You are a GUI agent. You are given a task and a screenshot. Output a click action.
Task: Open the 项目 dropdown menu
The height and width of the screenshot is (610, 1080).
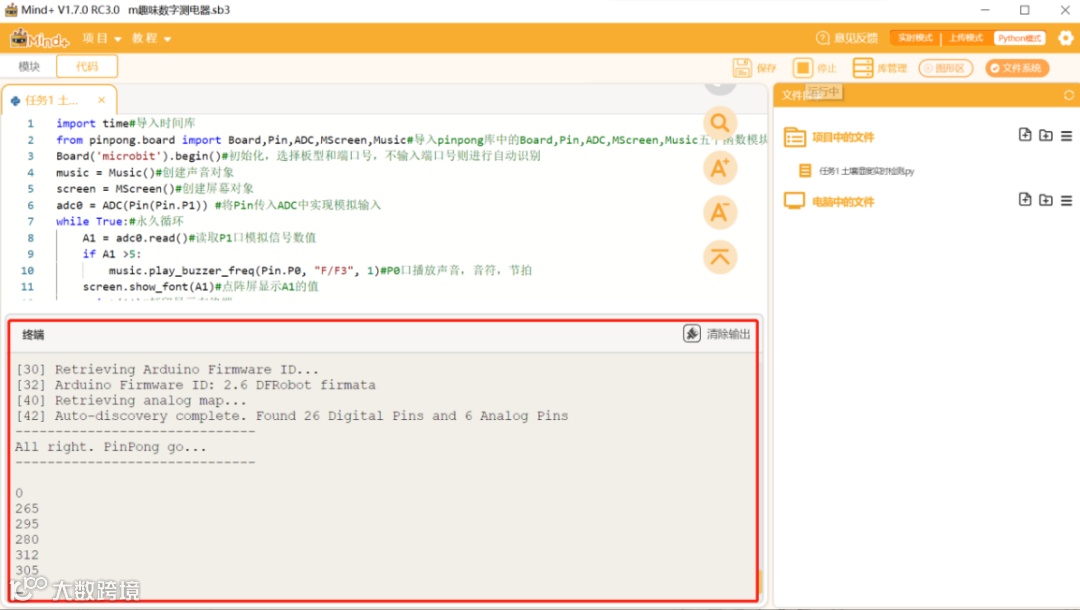click(x=102, y=39)
